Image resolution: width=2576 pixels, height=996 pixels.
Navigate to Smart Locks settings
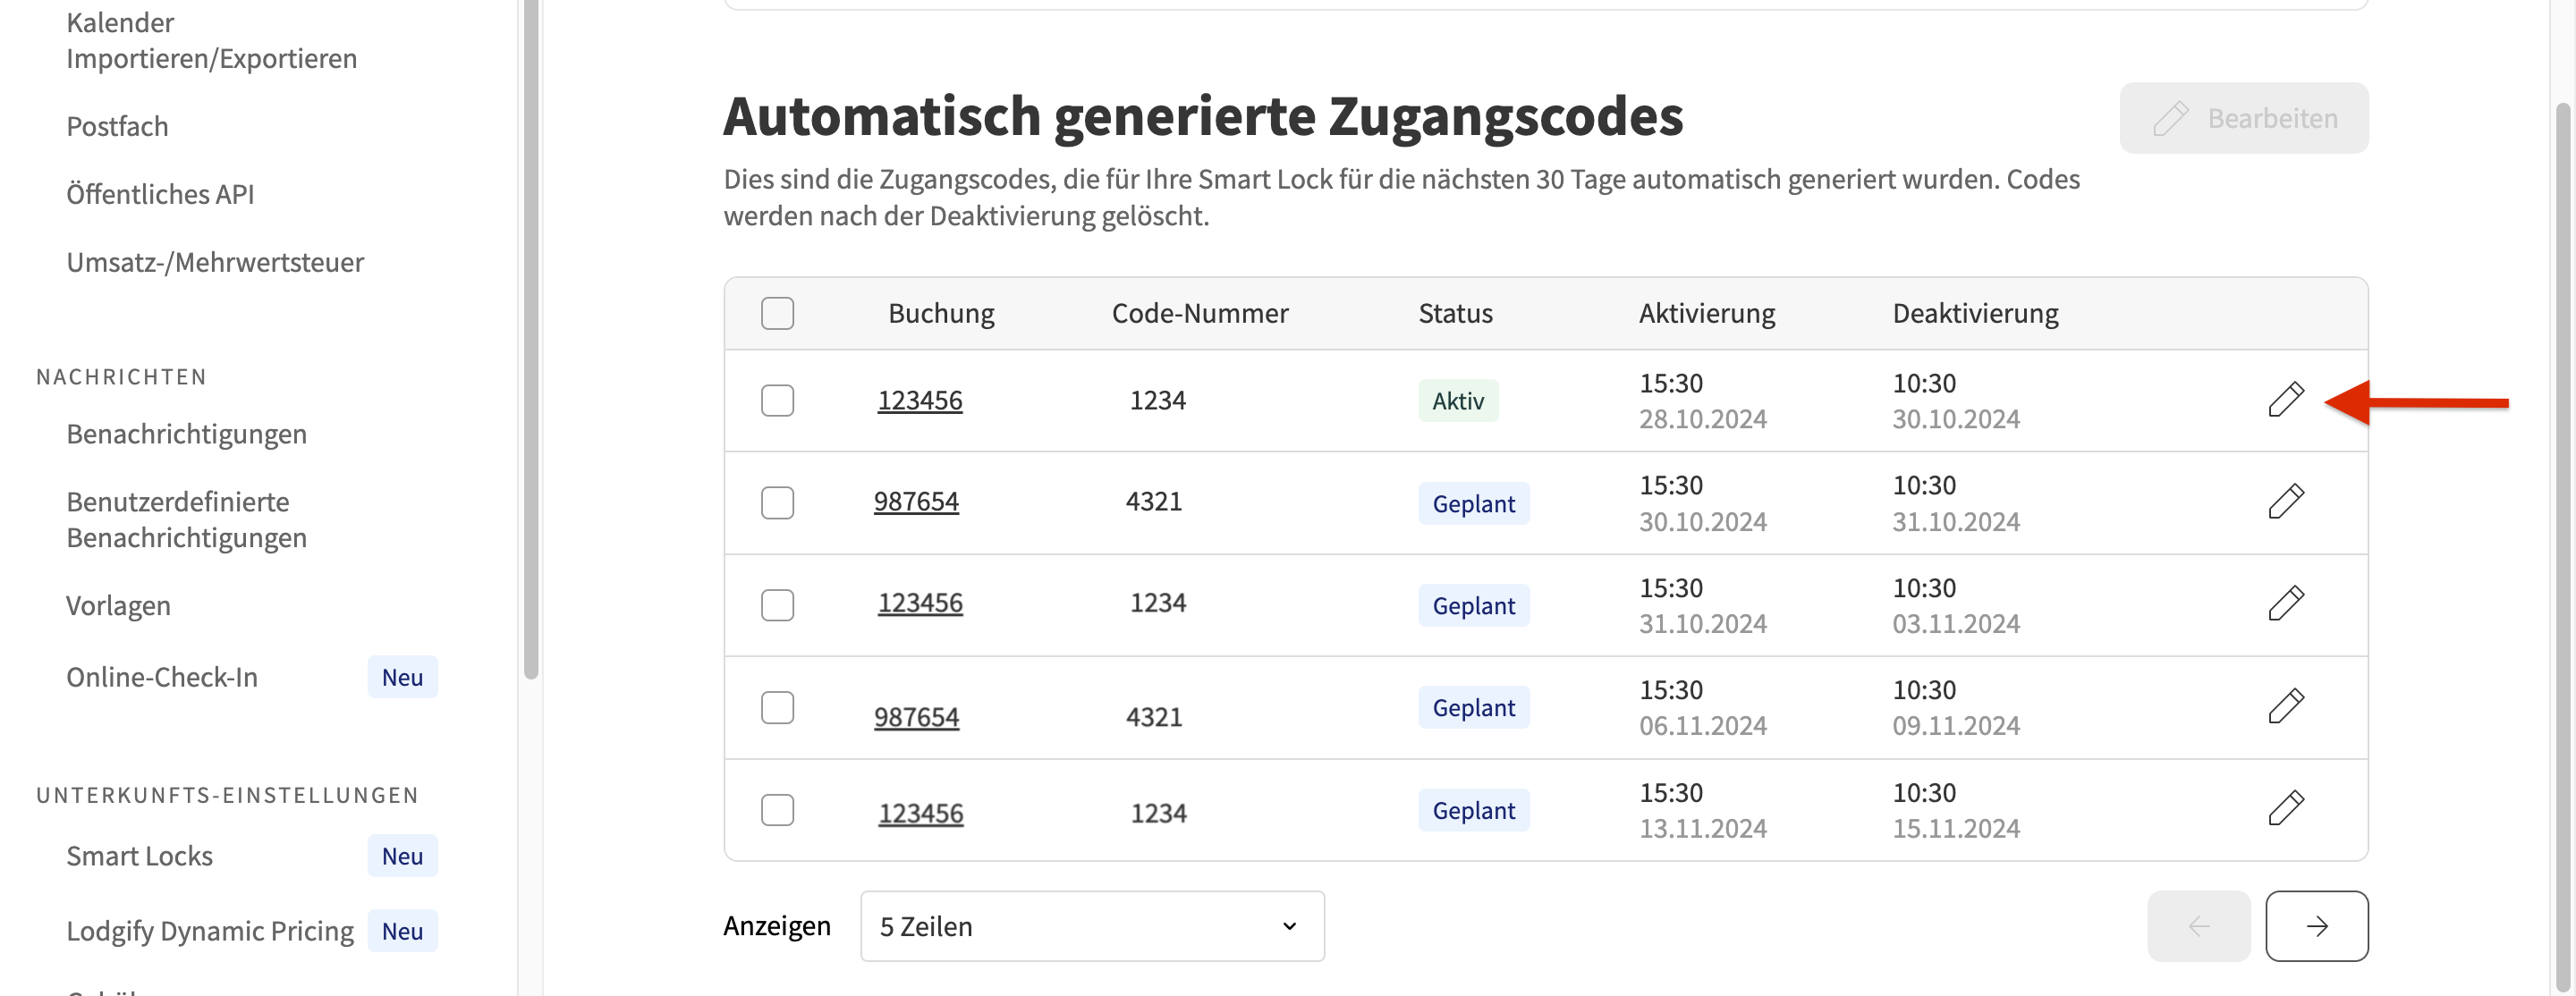pyautogui.click(x=139, y=855)
